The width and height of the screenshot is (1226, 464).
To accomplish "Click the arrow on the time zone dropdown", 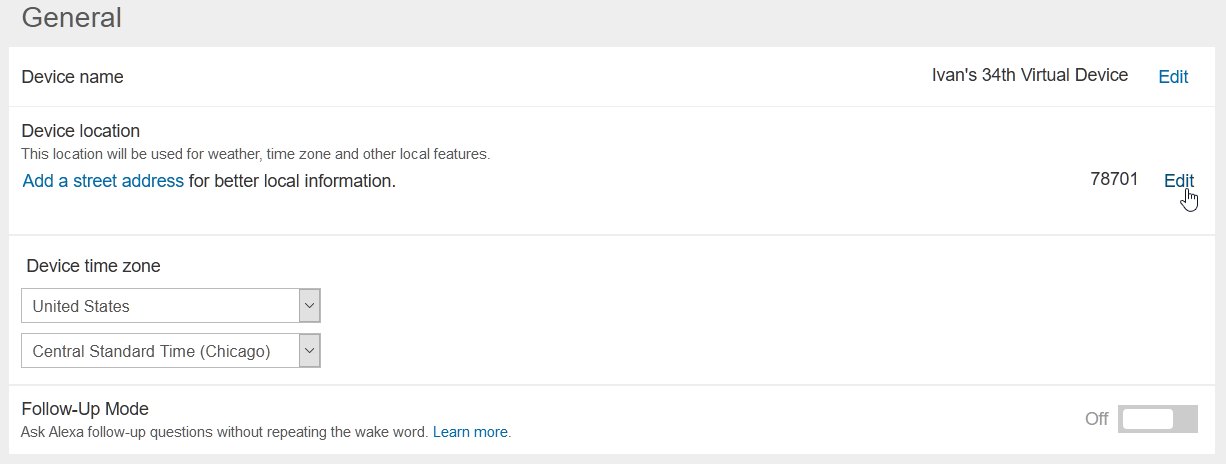I will [310, 351].
